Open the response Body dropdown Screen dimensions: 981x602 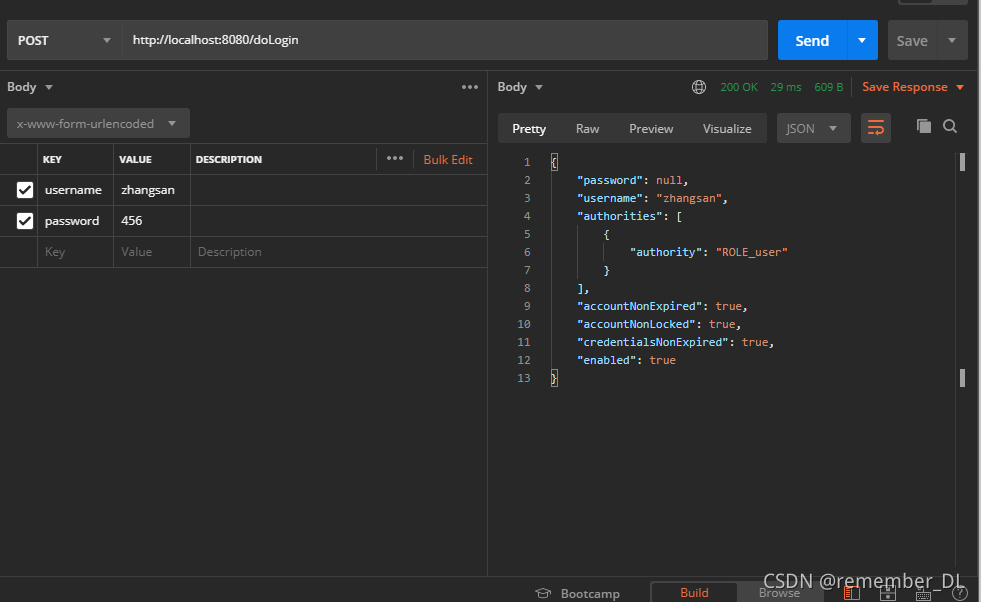pyautogui.click(x=520, y=87)
